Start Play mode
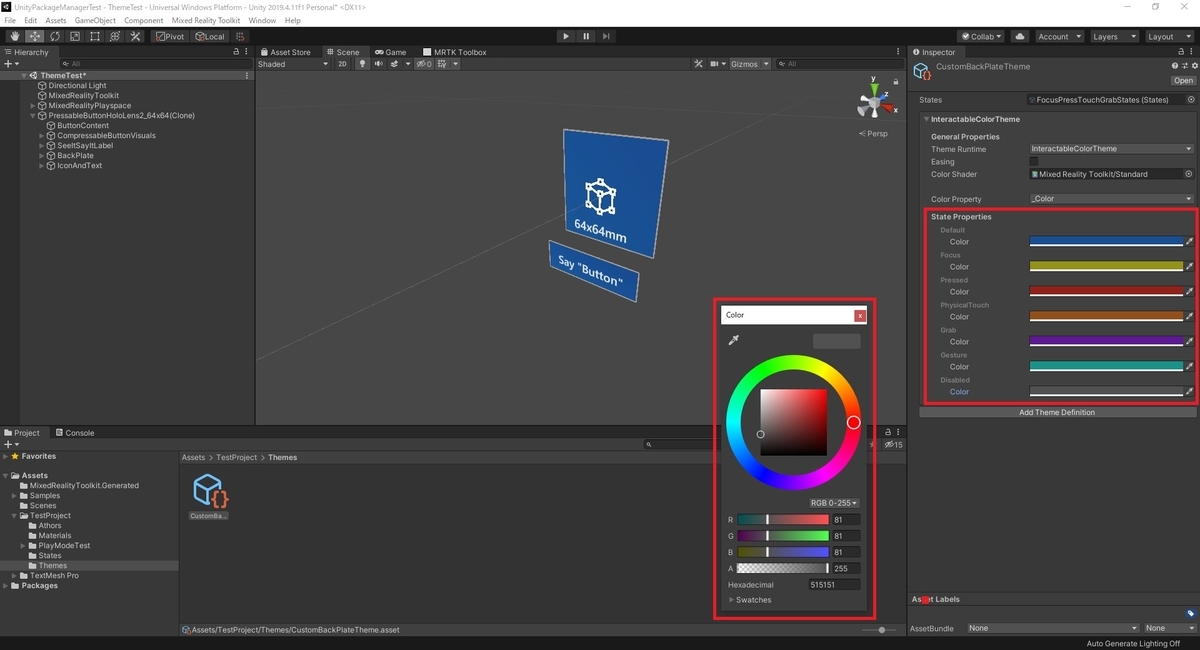Viewport: 1200px width, 650px height. [566, 36]
